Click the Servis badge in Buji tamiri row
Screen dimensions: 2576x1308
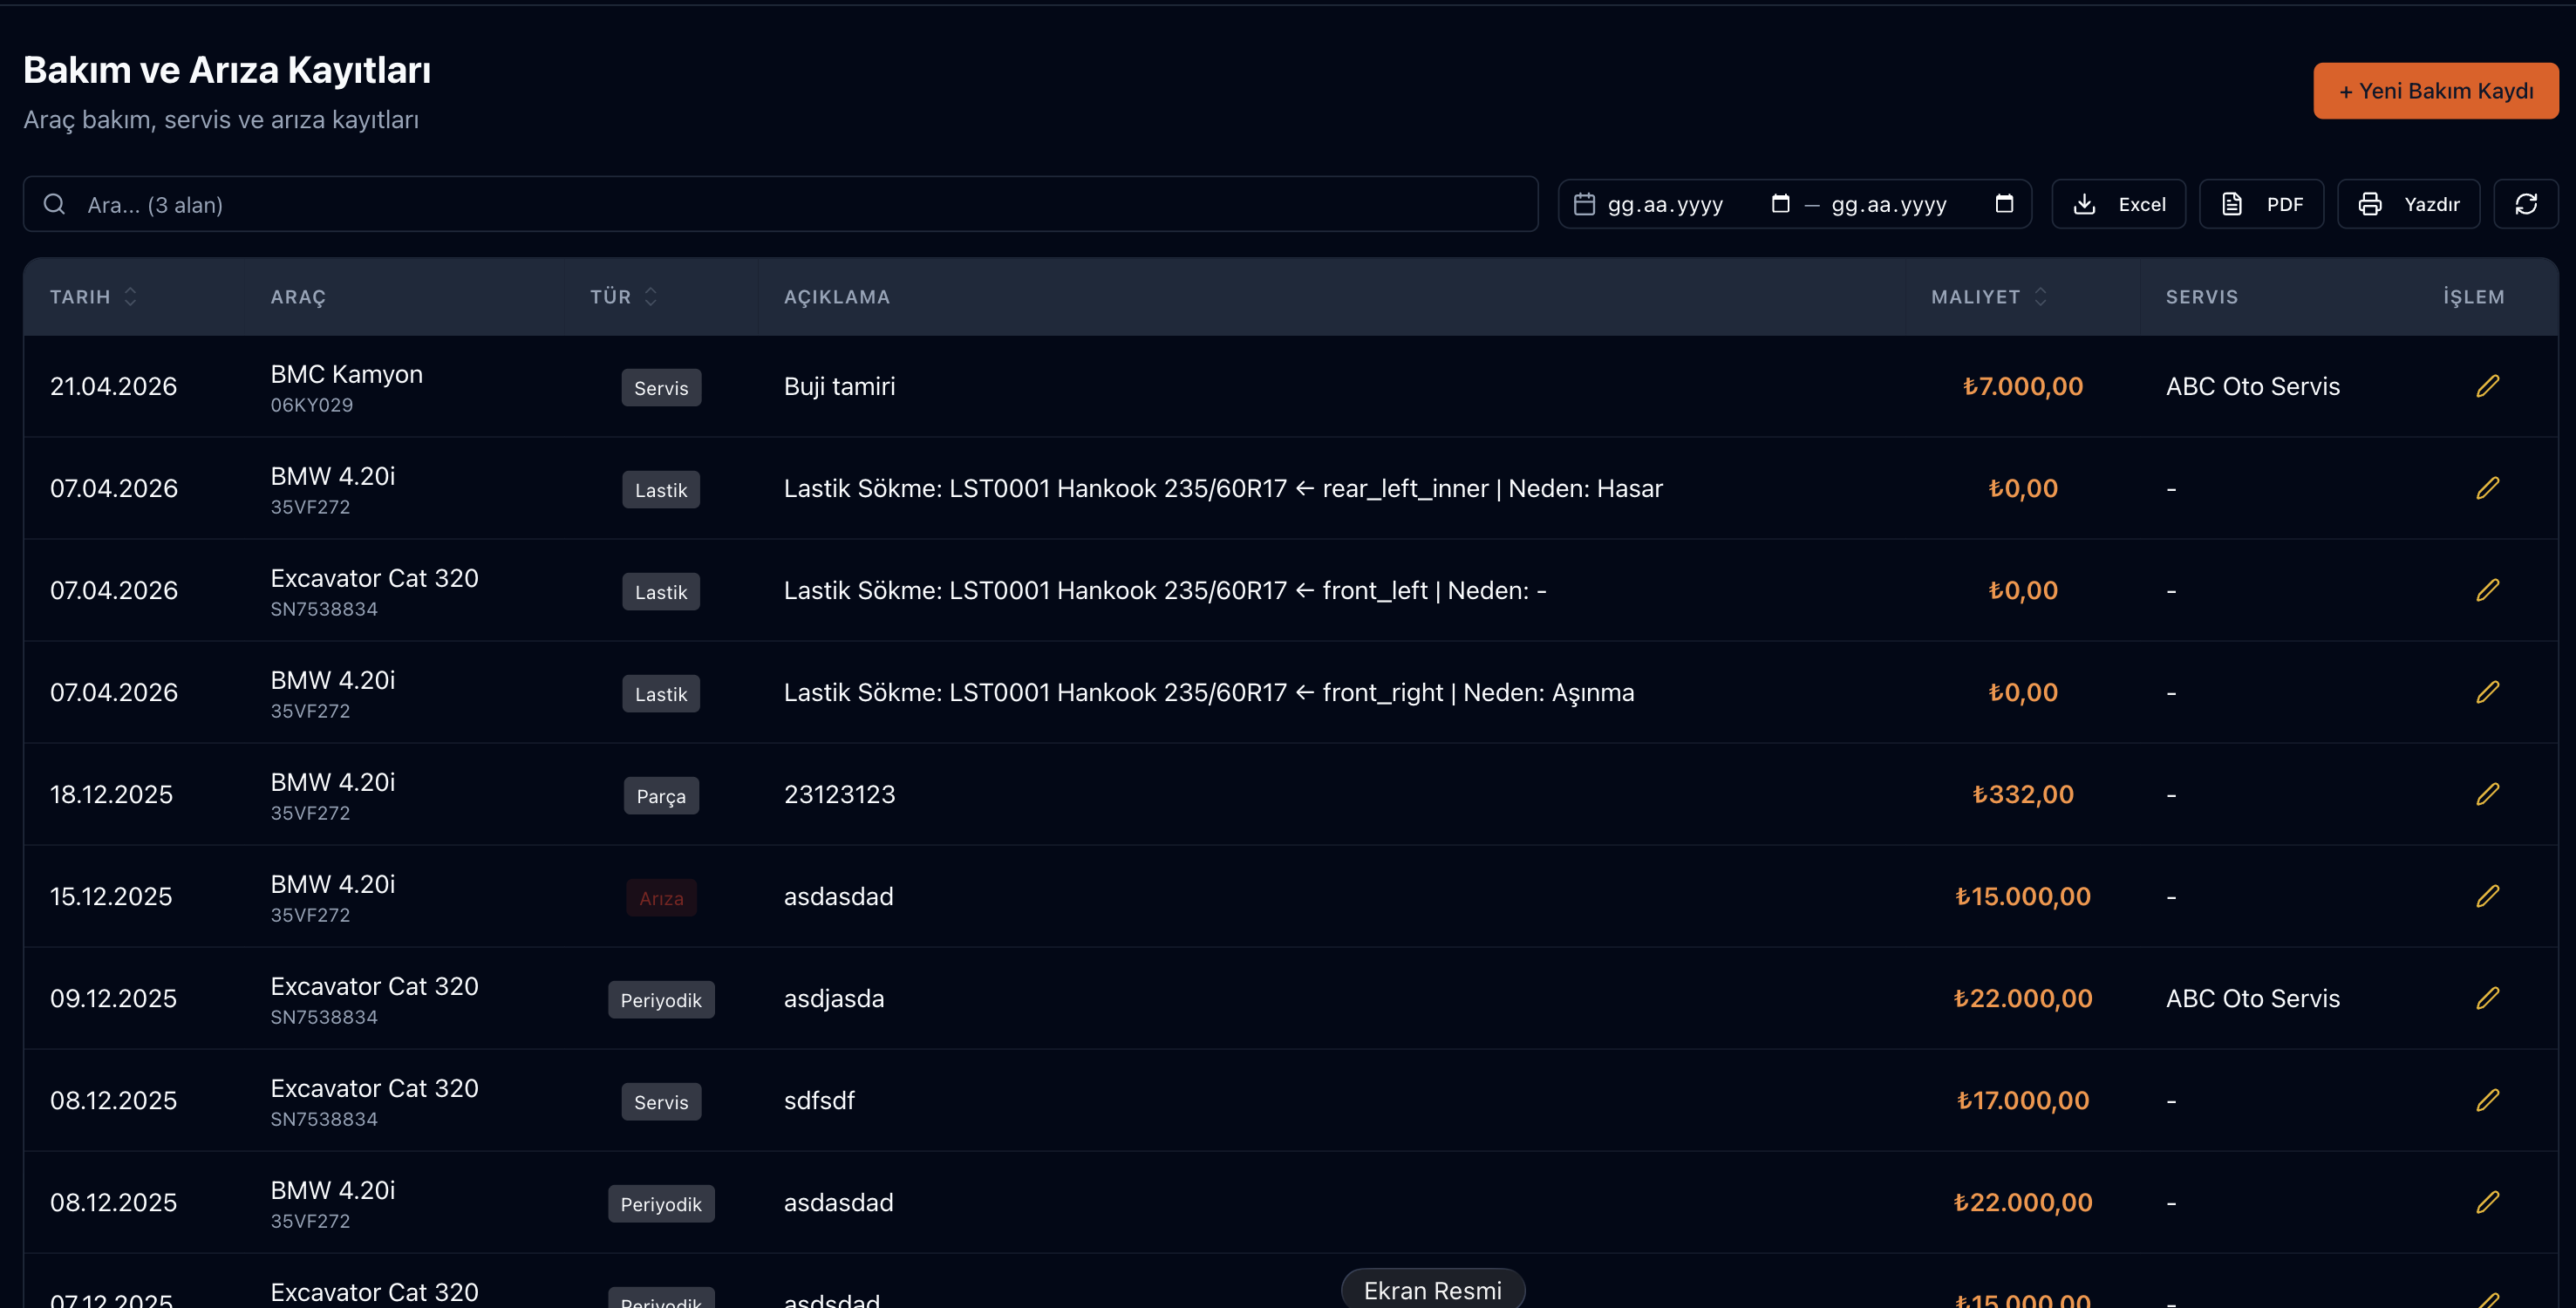click(661, 388)
